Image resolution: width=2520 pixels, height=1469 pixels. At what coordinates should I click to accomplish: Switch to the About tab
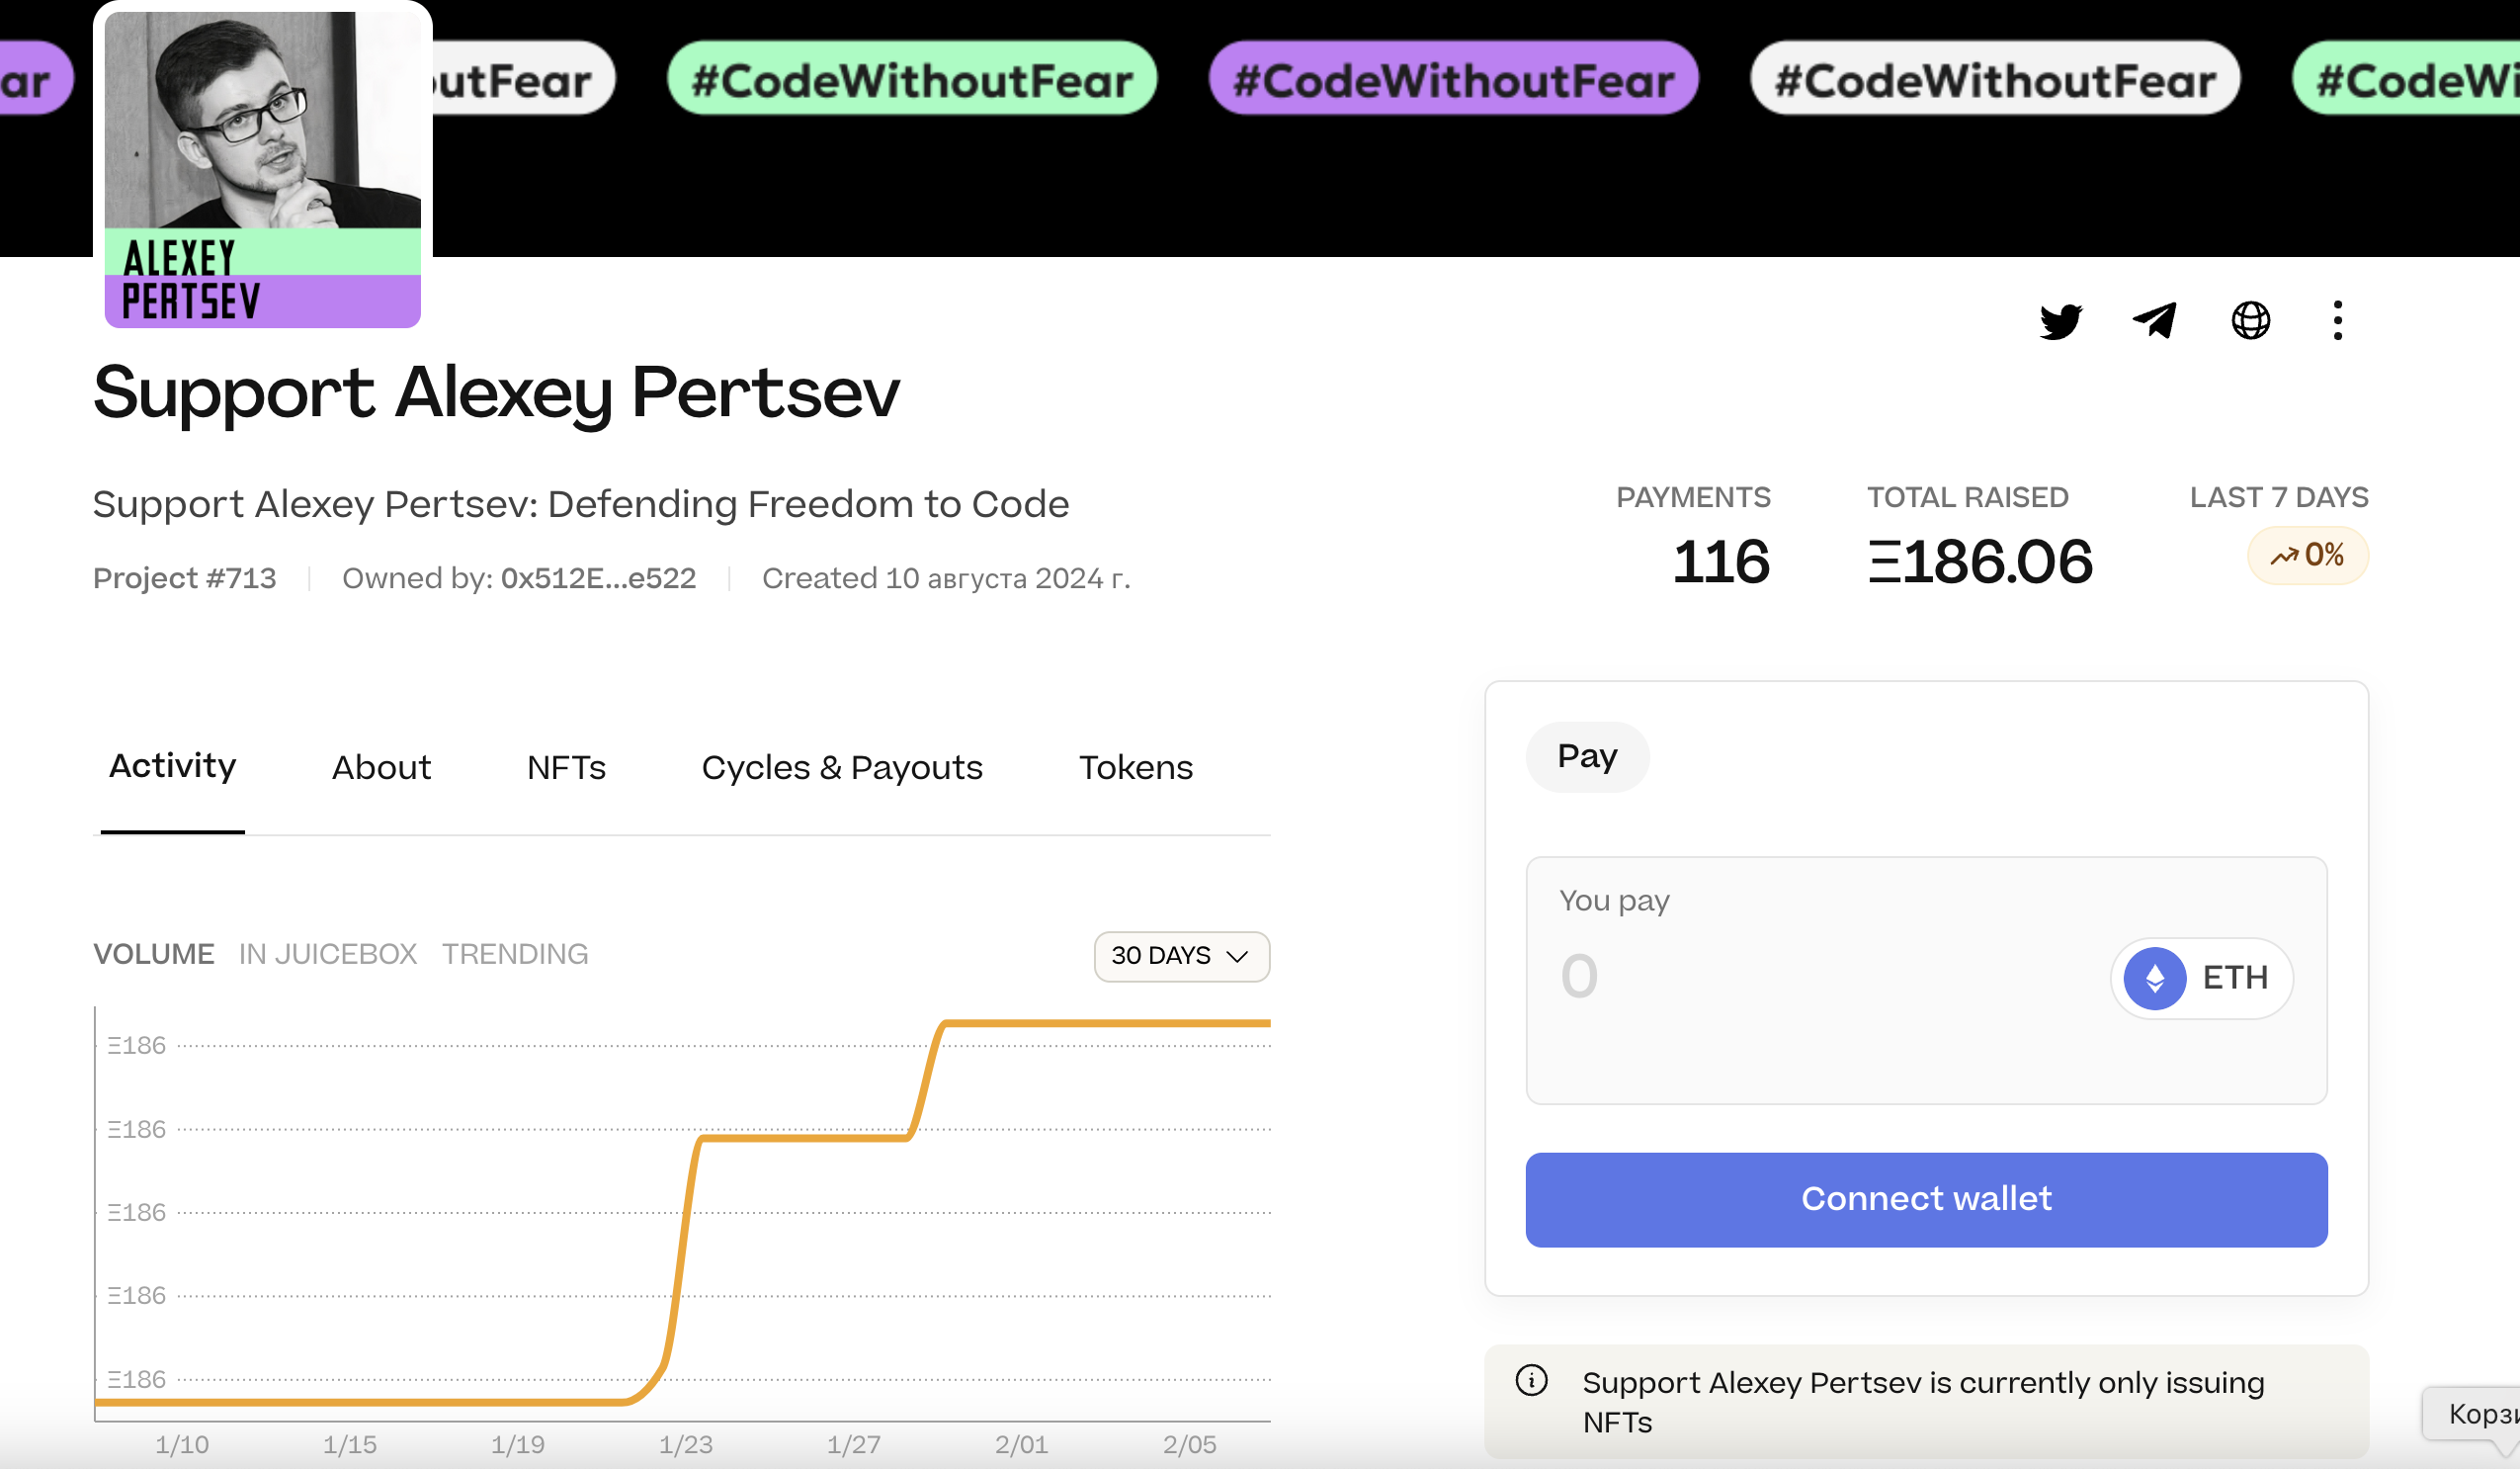381,768
